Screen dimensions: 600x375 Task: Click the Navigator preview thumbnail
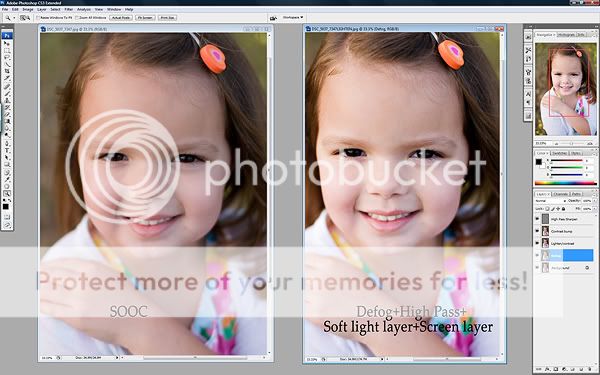566,89
